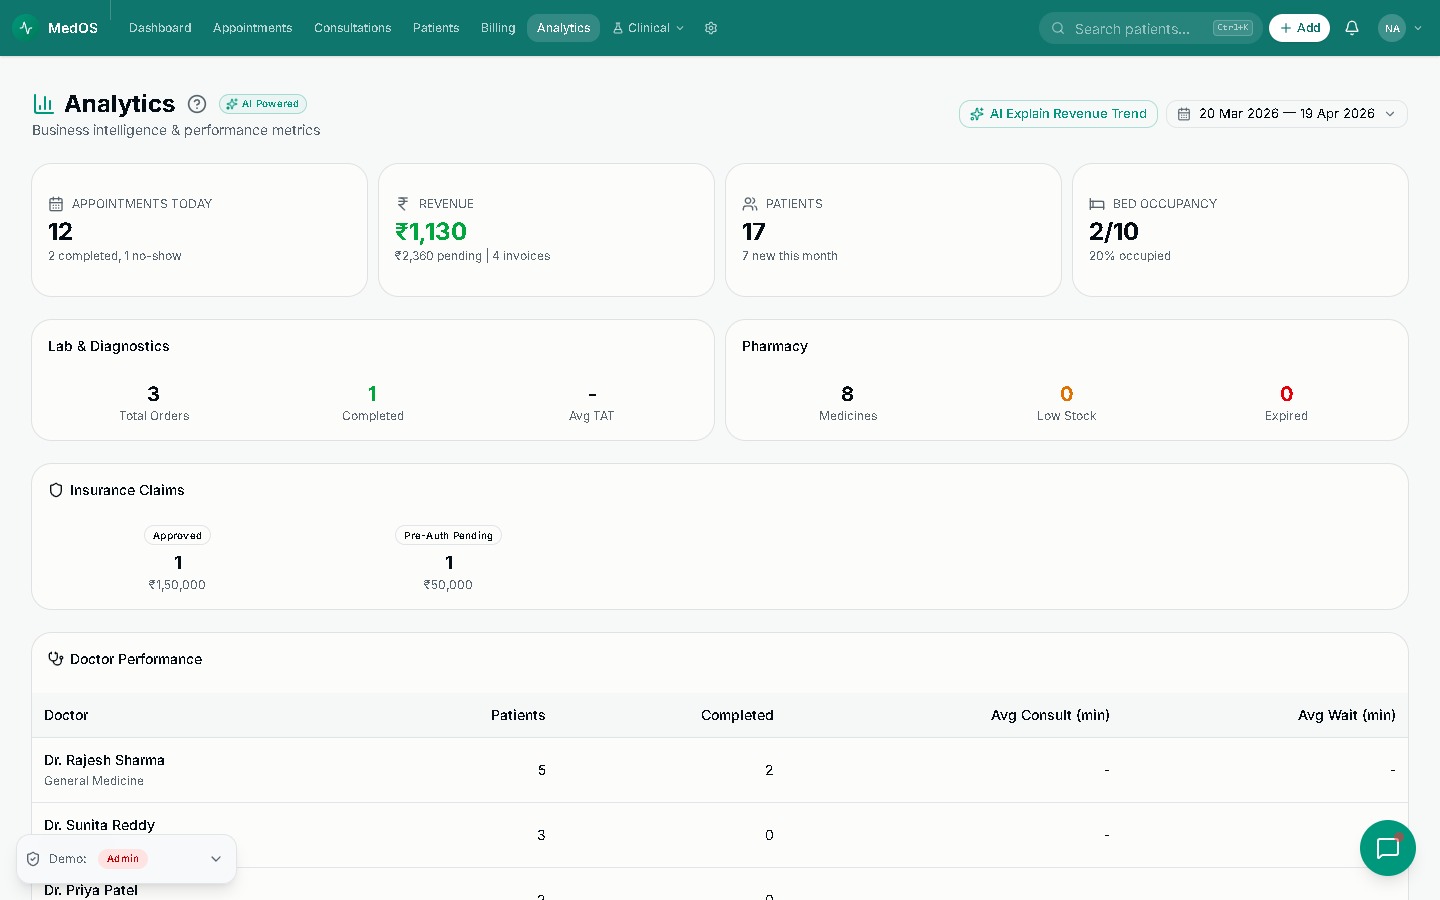Click Lab Completed count
1440x900 pixels.
pos(372,394)
